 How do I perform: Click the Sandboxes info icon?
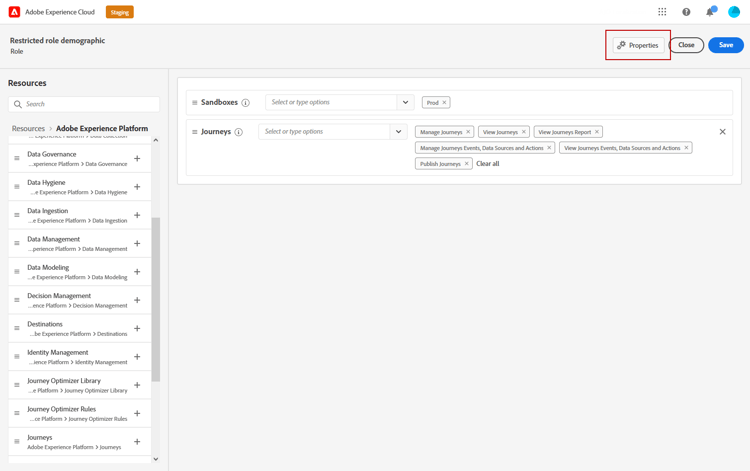pos(245,103)
